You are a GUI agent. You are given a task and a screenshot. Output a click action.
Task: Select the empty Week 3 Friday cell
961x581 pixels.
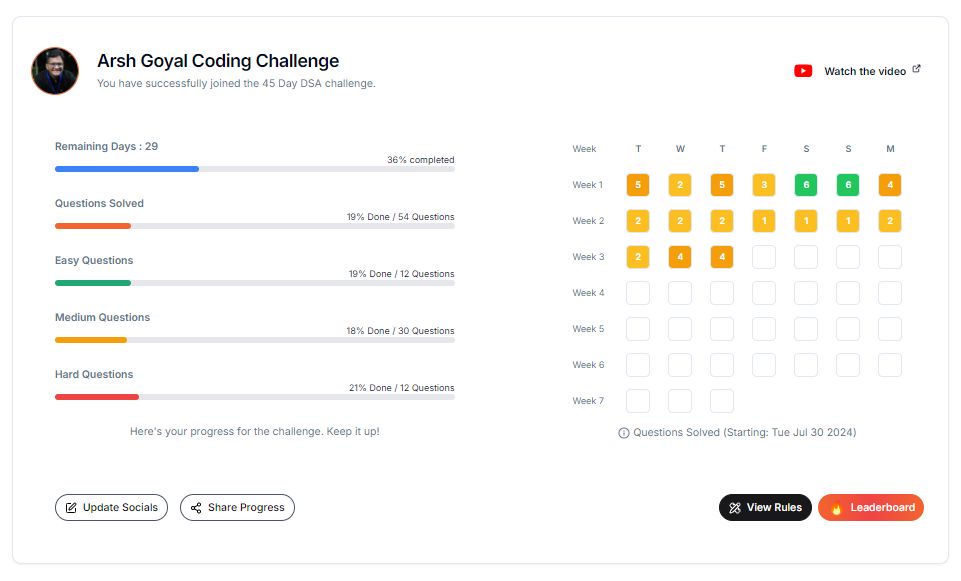coord(764,257)
